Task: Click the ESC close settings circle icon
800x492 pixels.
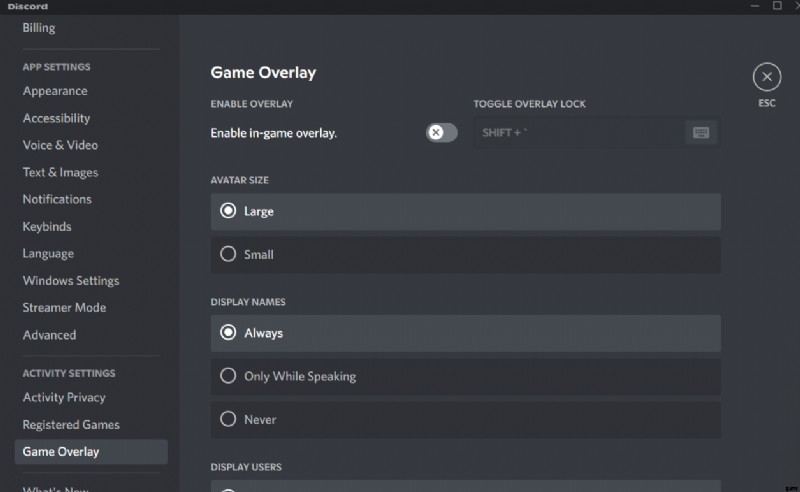Action: [x=766, y=77]
